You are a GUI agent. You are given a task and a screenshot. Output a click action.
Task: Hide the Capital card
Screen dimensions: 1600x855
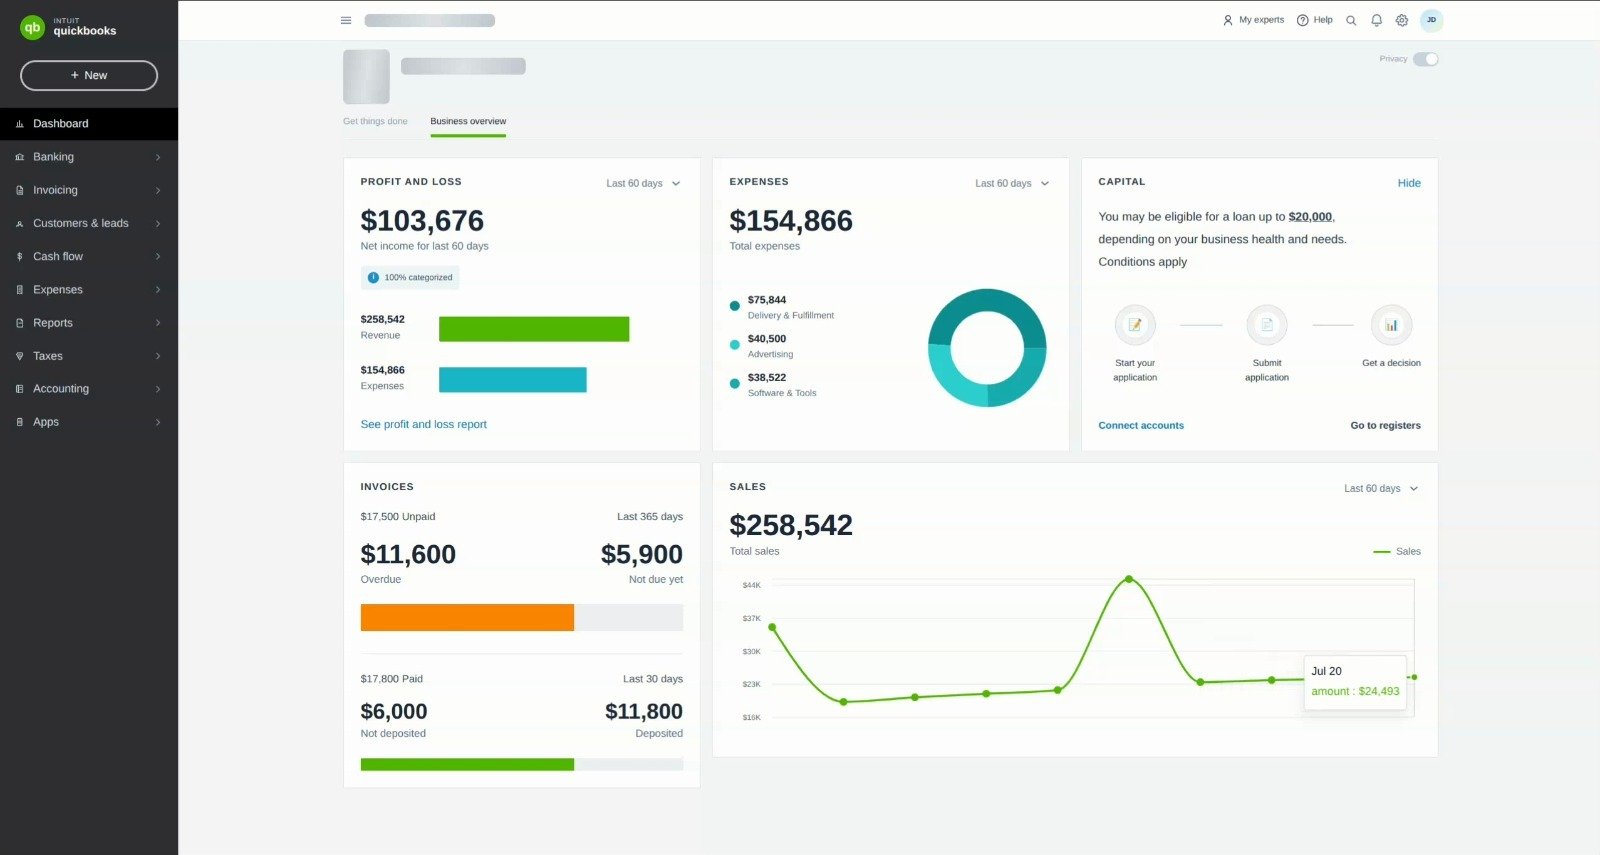(1409, 183)
